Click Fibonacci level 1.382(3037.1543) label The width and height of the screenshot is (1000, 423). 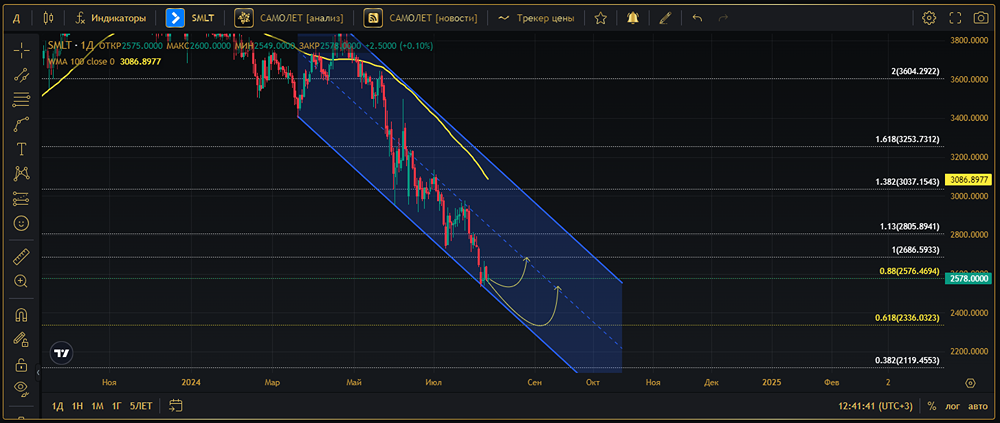pyautogui.click(x=908, y=182)
